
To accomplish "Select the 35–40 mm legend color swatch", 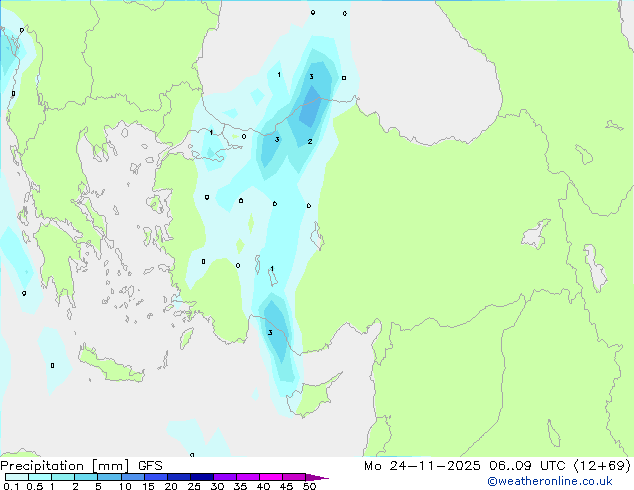I will tap(247, 477).
